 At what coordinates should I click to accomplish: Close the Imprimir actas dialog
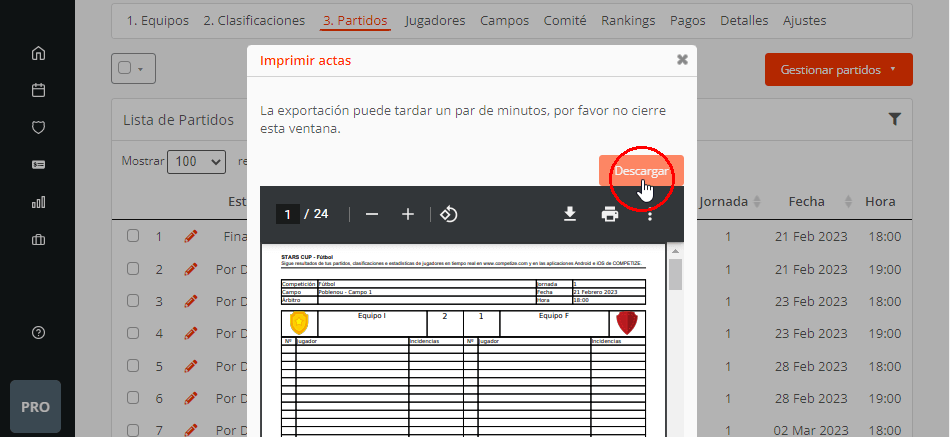pos(682,59)
